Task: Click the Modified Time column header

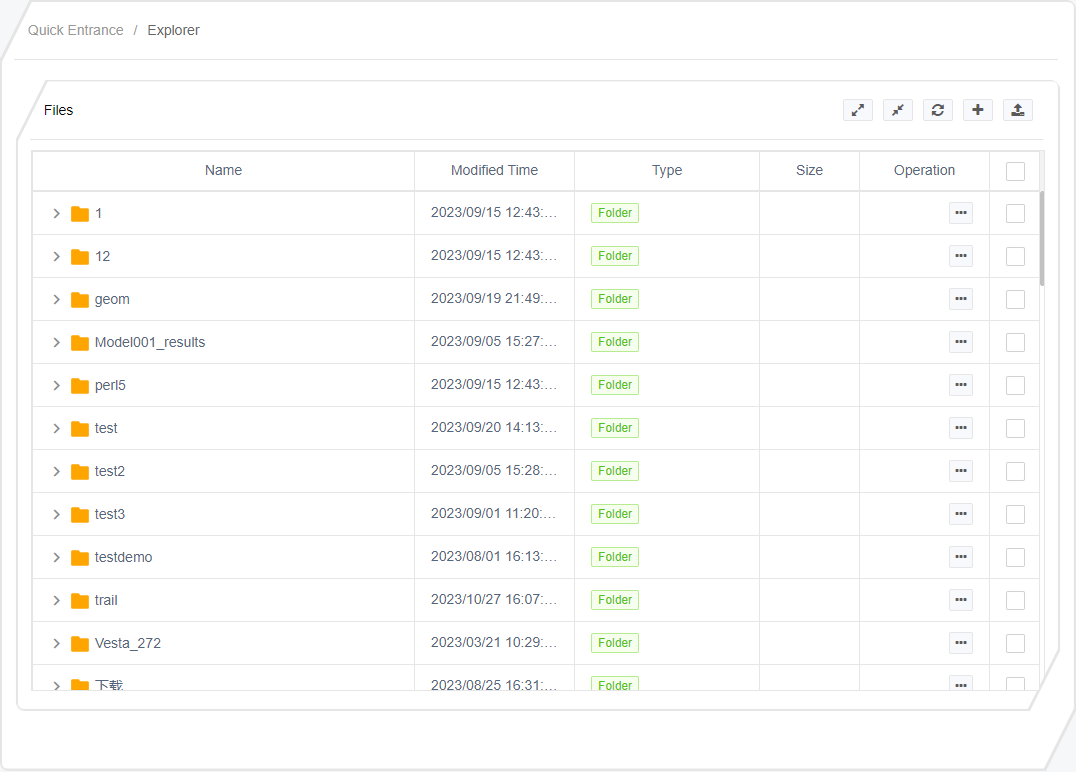Action: (x=494, y=170)
